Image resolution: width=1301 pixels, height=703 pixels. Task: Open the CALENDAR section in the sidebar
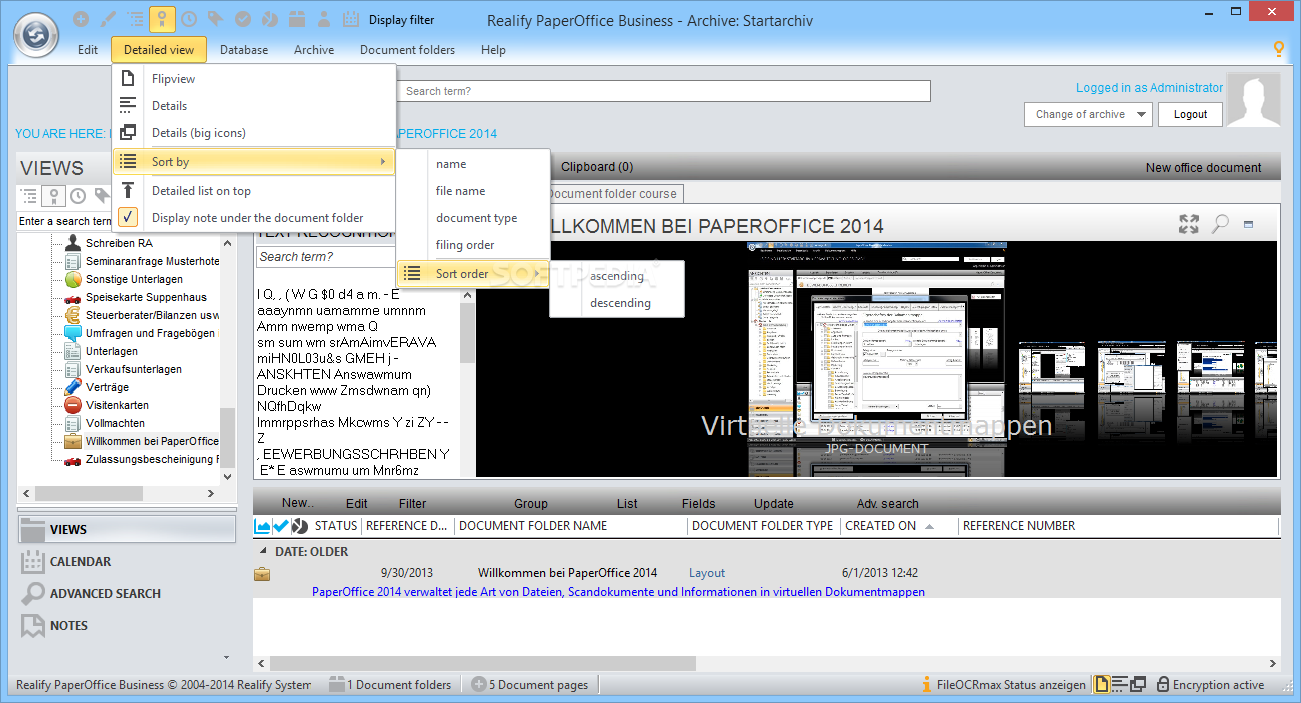(127, 562)
